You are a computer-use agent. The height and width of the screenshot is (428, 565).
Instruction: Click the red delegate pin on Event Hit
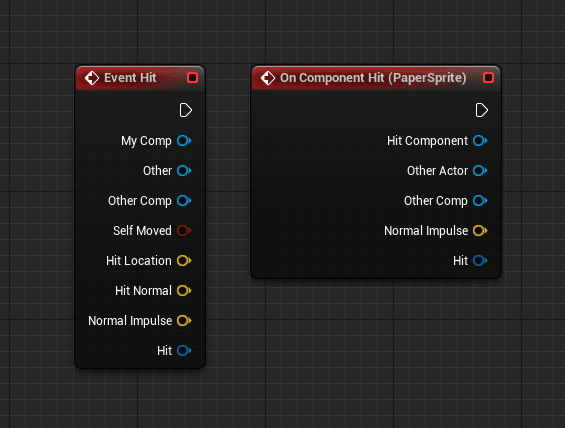[x=193, y=78]
